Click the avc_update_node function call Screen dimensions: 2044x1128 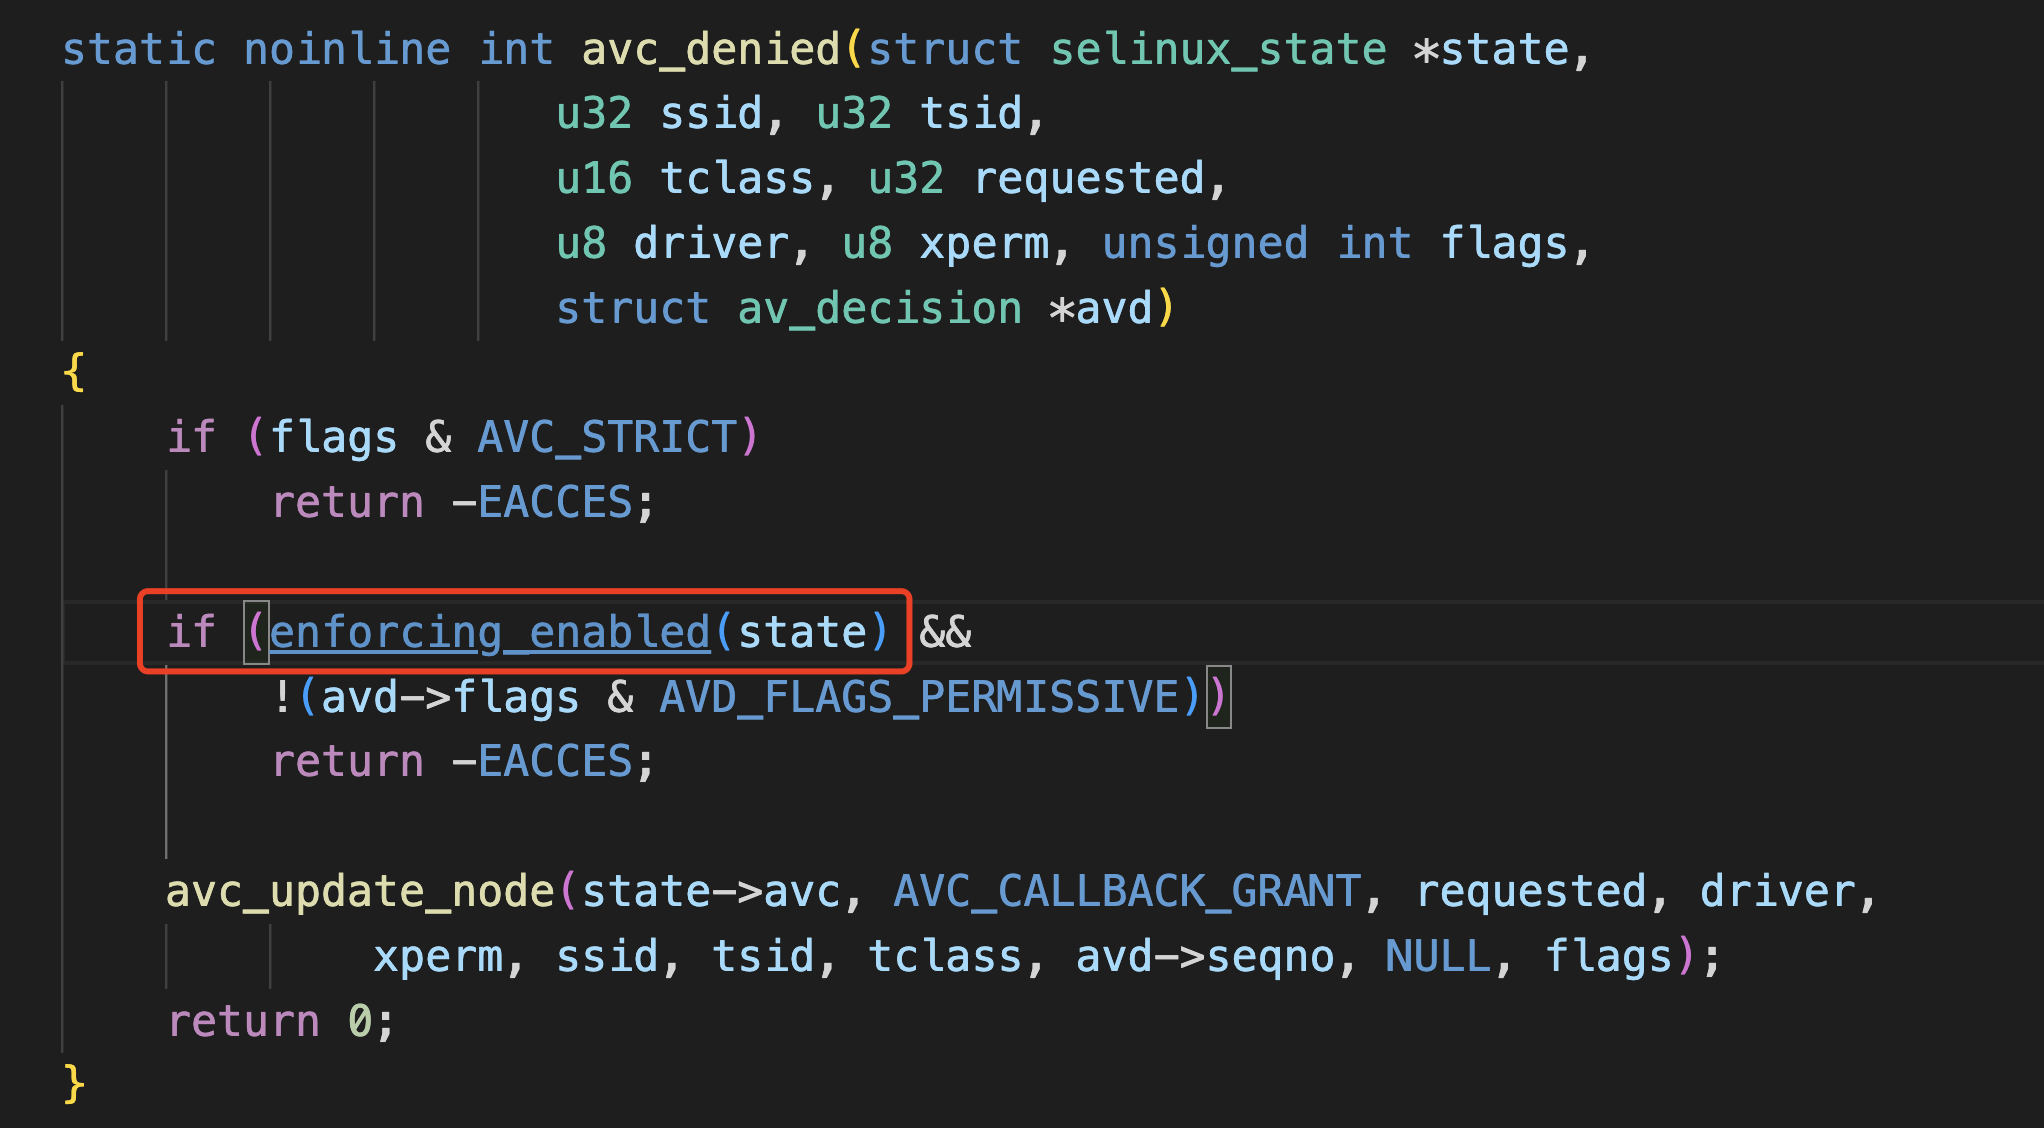click(360, 891)
